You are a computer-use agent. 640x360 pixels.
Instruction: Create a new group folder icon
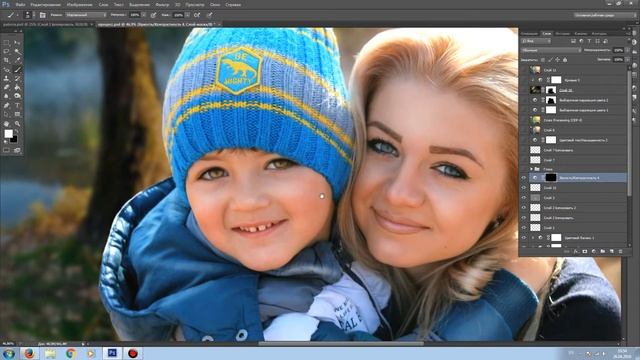coord(602,251)
